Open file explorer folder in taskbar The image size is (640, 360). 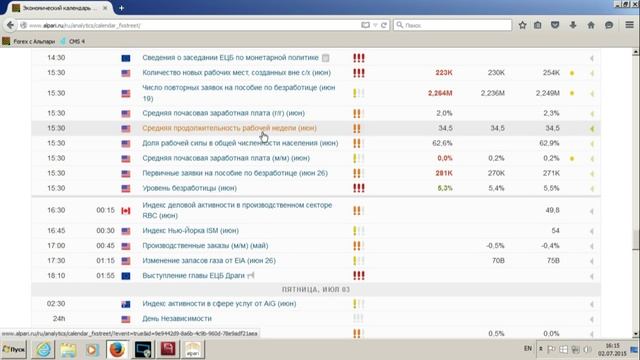(x=68, y=349)
